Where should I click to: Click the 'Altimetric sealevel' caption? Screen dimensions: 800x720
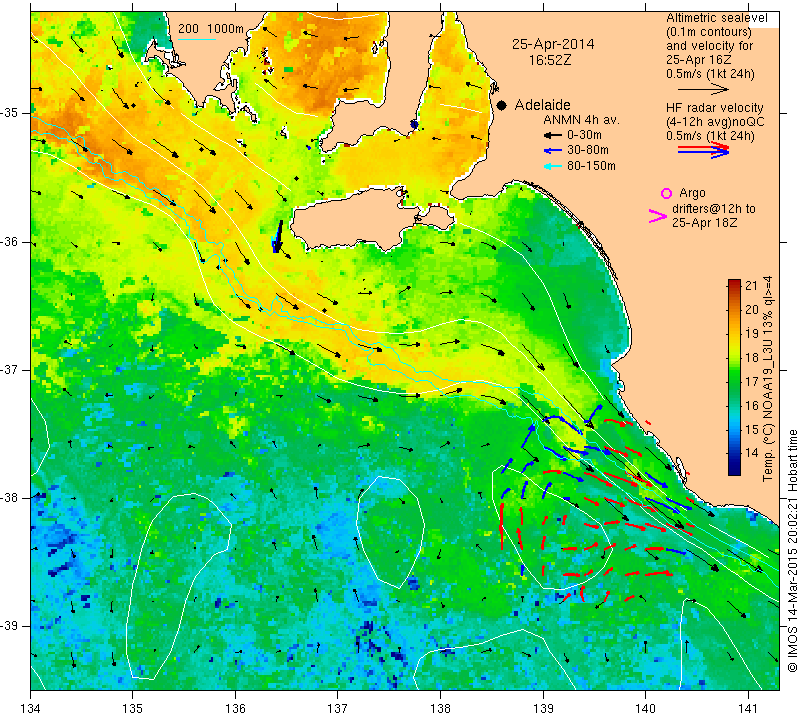point(716,18)
